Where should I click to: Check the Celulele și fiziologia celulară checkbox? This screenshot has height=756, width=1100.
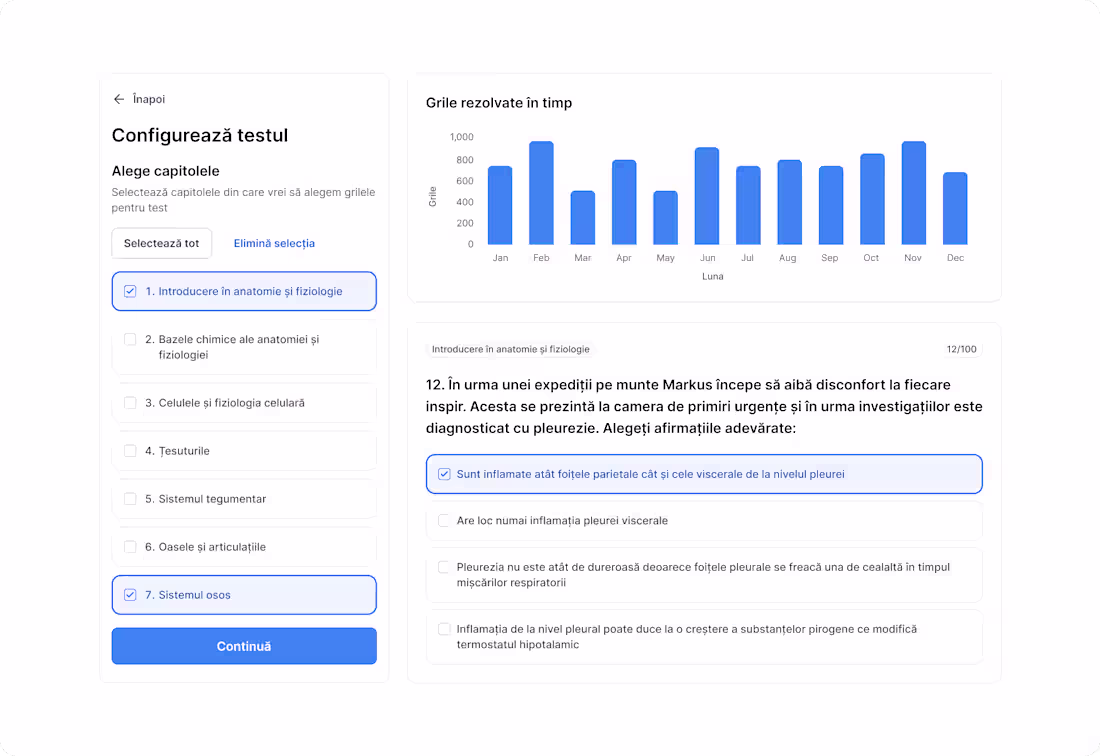coord(130,403)
